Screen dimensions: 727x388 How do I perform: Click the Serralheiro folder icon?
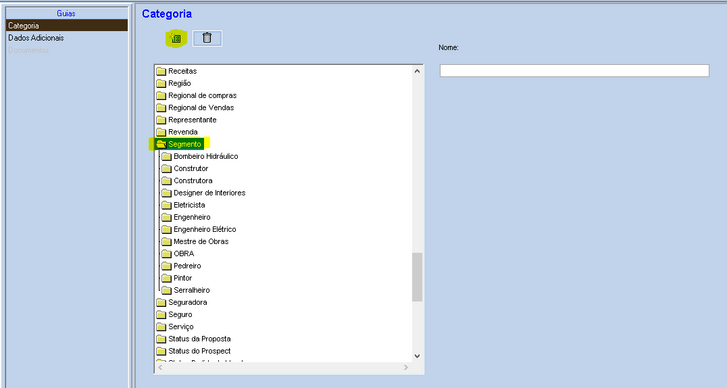(166, 291)
